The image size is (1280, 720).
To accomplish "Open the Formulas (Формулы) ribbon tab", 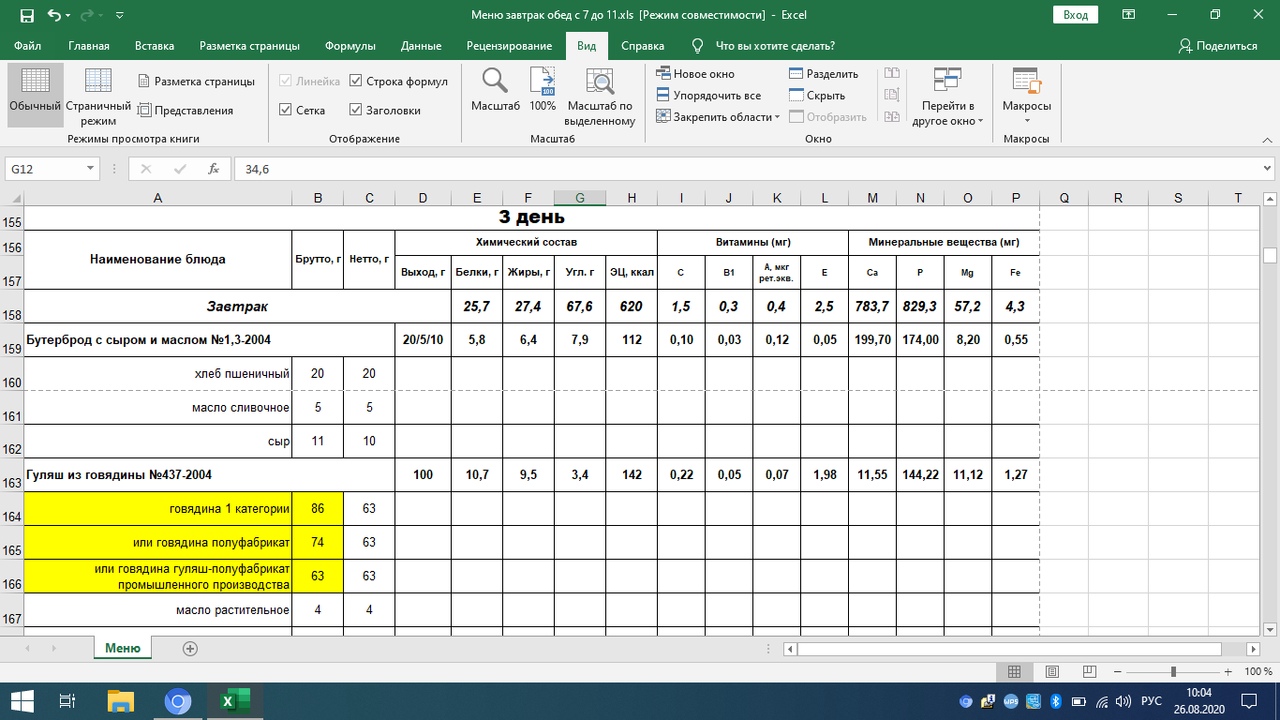I will 350,46.
